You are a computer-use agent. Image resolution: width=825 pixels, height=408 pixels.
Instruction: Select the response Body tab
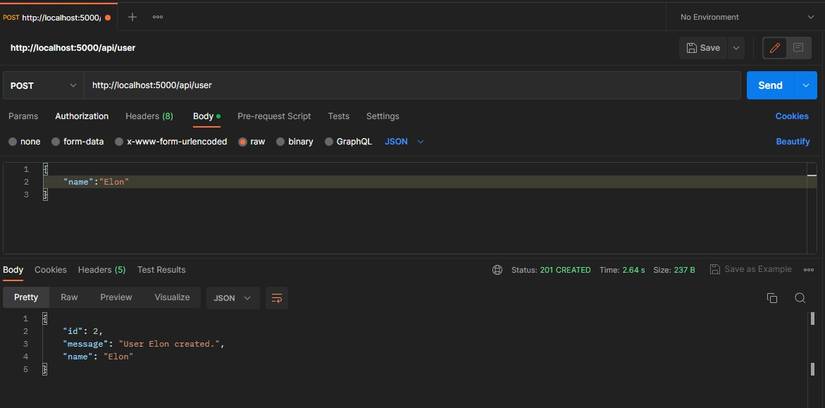(13, 270)
